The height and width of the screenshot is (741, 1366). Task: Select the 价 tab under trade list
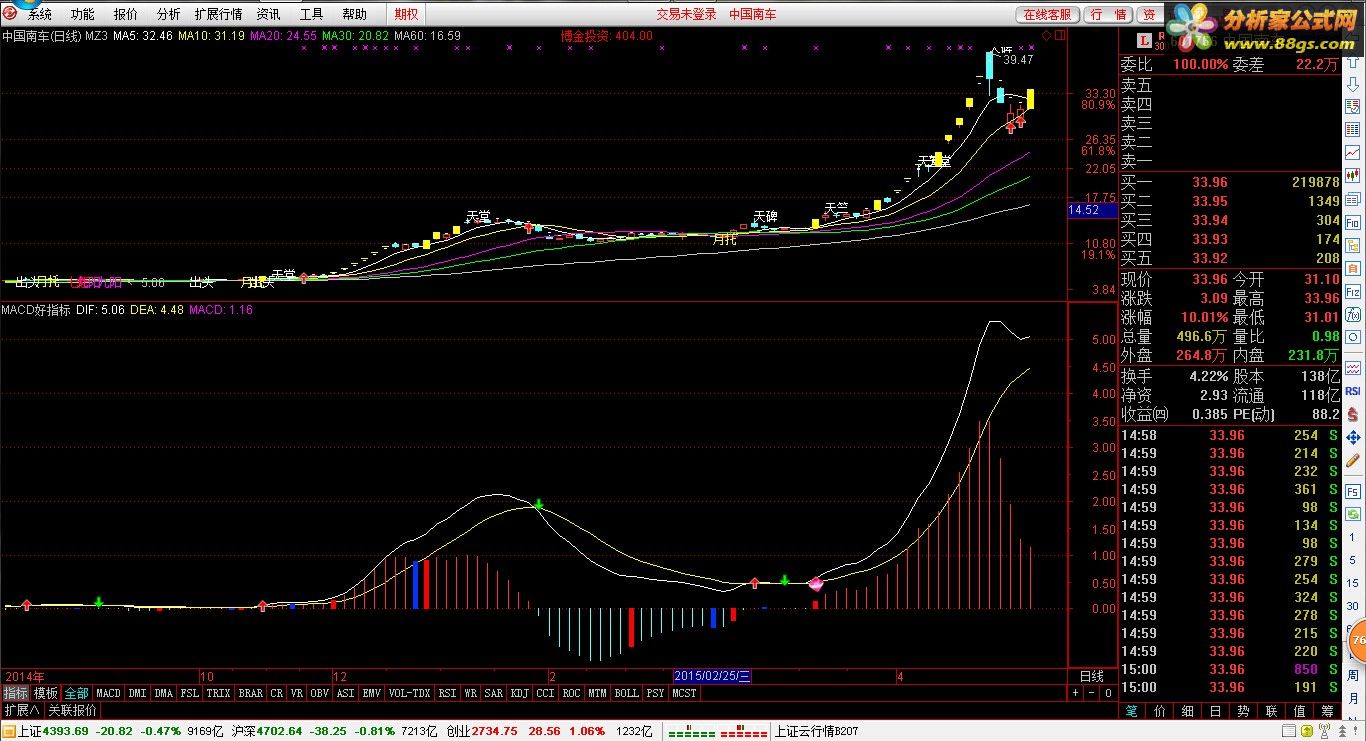[1160, 711]
